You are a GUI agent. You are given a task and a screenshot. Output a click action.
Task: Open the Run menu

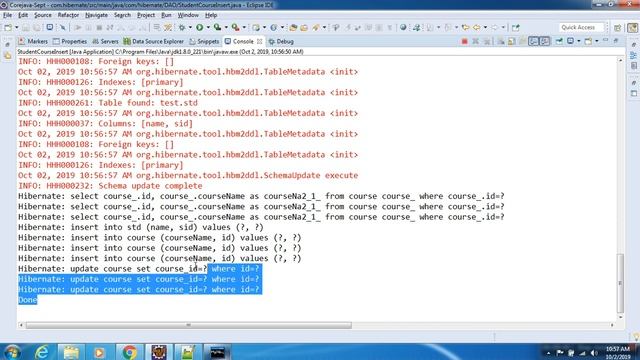click(x=166, y=15)
